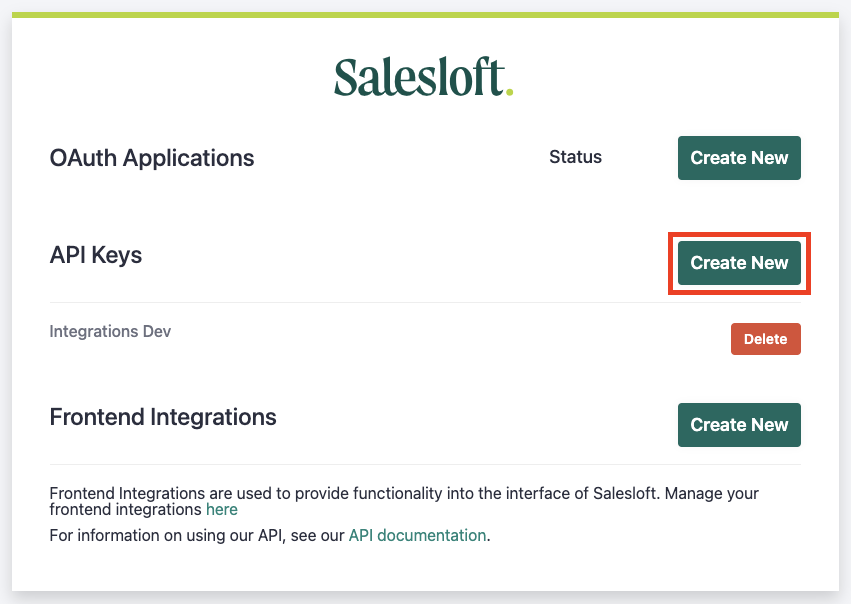Select the Frontend Integrations heading

163,417
